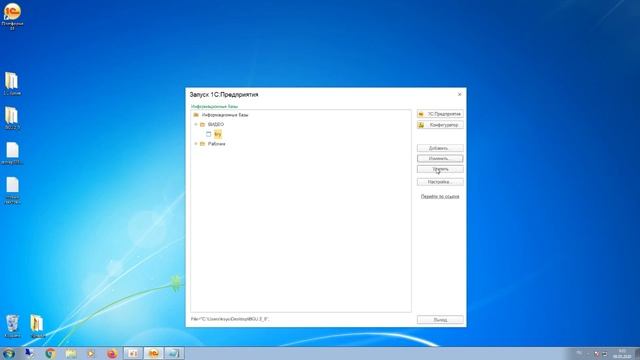Select the Рабочие folder in the tree
The width and height of the screenshot is (640, 360).
[x=217, y=144]
